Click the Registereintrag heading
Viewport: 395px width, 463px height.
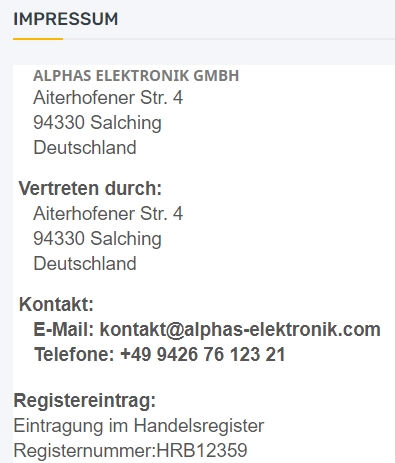point(85,400)
